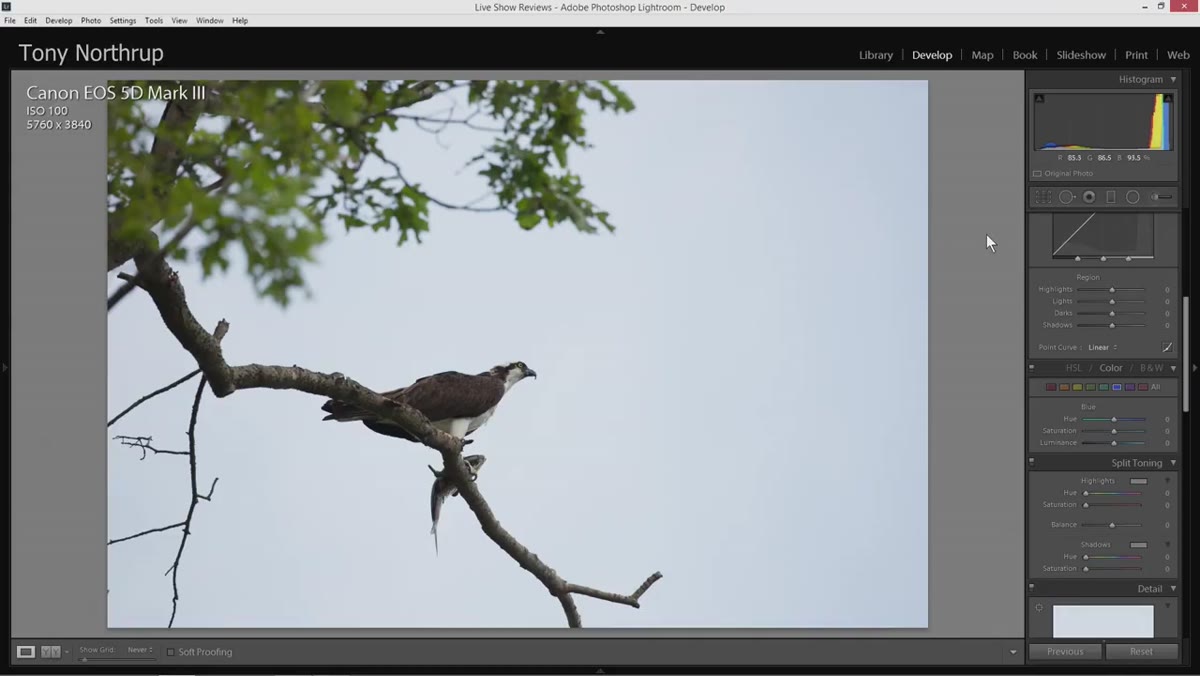Open toolbar content dropdown arrow
This screenshot has height=676, width=1200.
pyautogui.click(x=1012, y=652)
